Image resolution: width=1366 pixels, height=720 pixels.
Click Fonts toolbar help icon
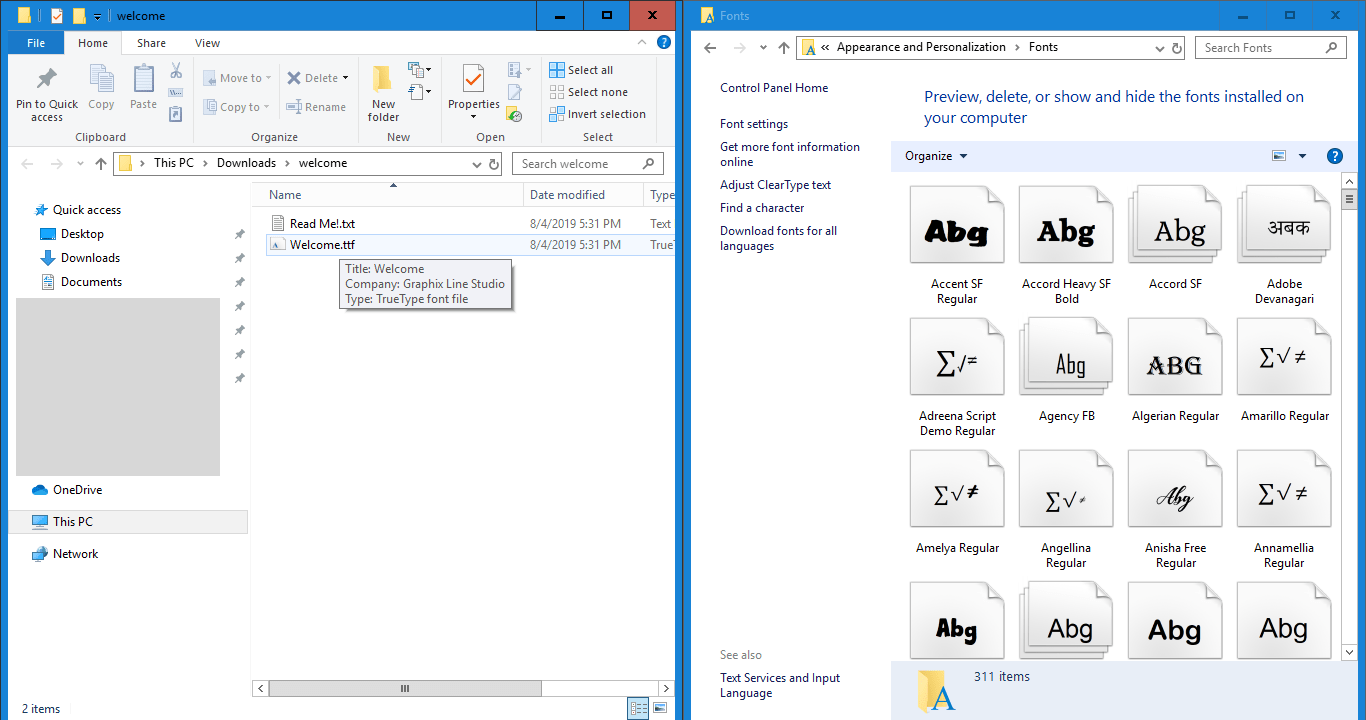pyautogui.click(x=1334, y=156)
